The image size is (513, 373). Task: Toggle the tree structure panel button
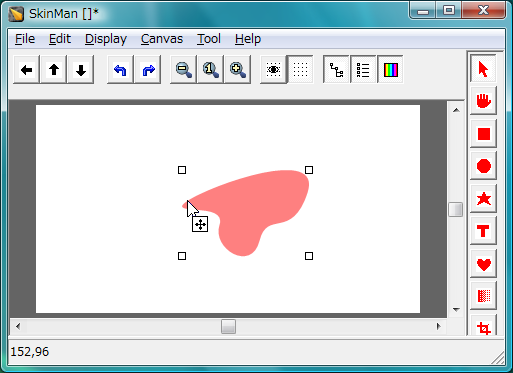tap(336, 70)
